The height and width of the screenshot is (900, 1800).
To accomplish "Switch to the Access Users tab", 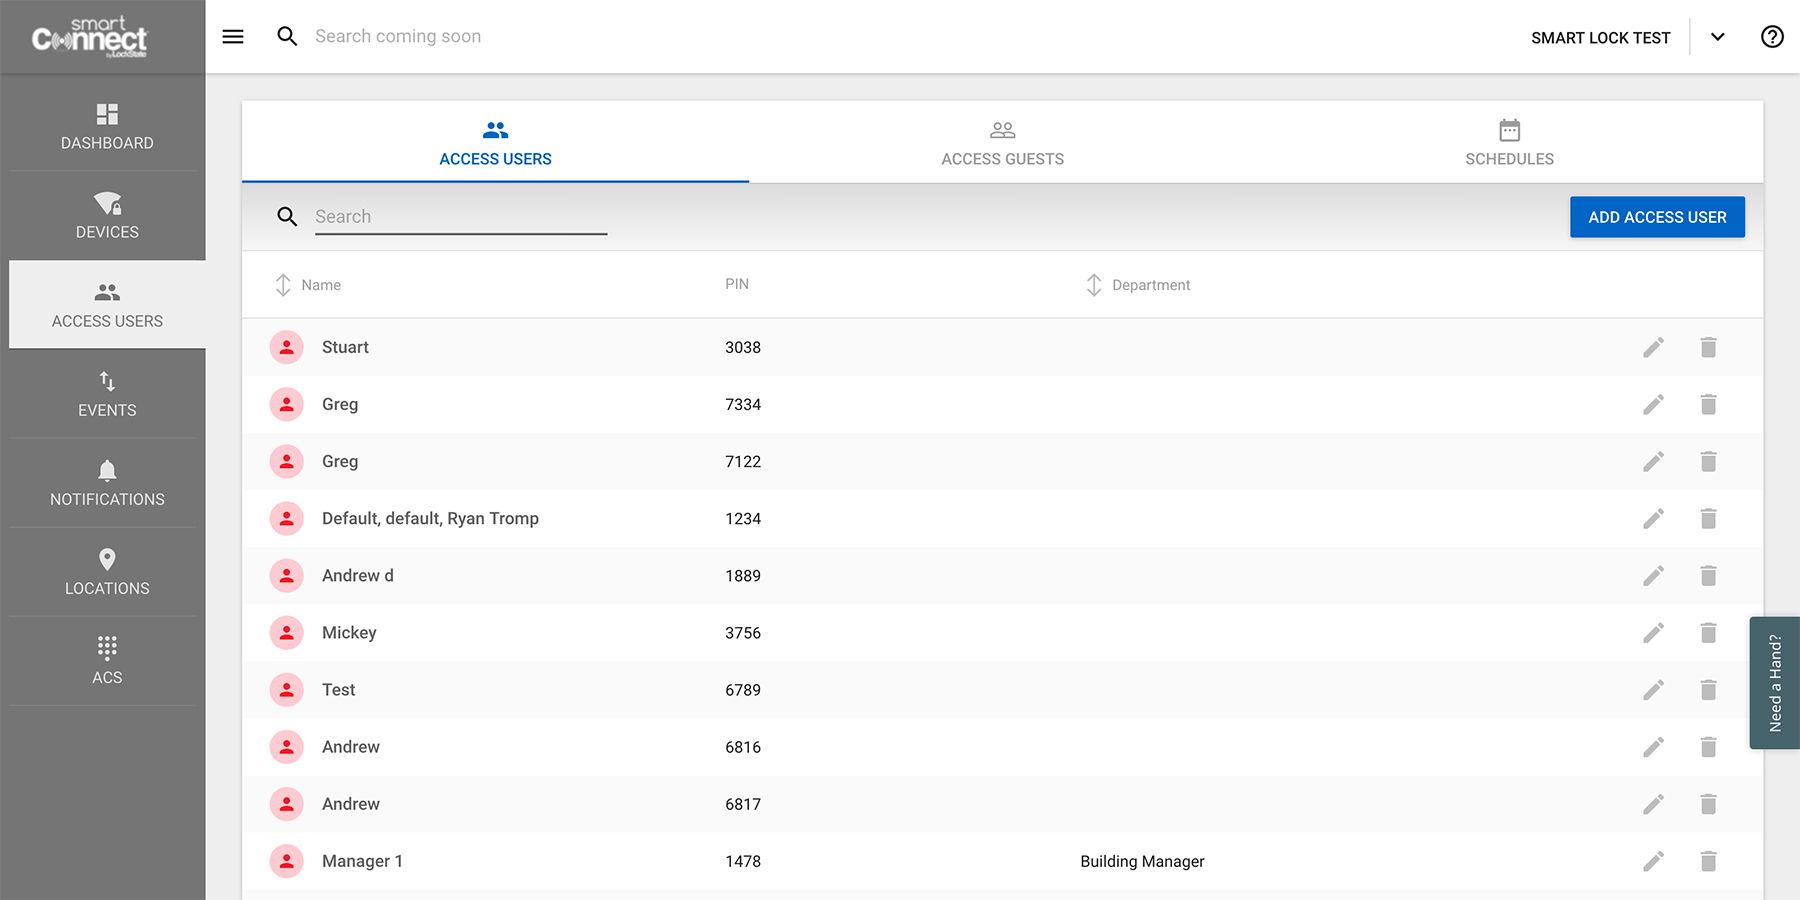I will (x=495, y=142).
